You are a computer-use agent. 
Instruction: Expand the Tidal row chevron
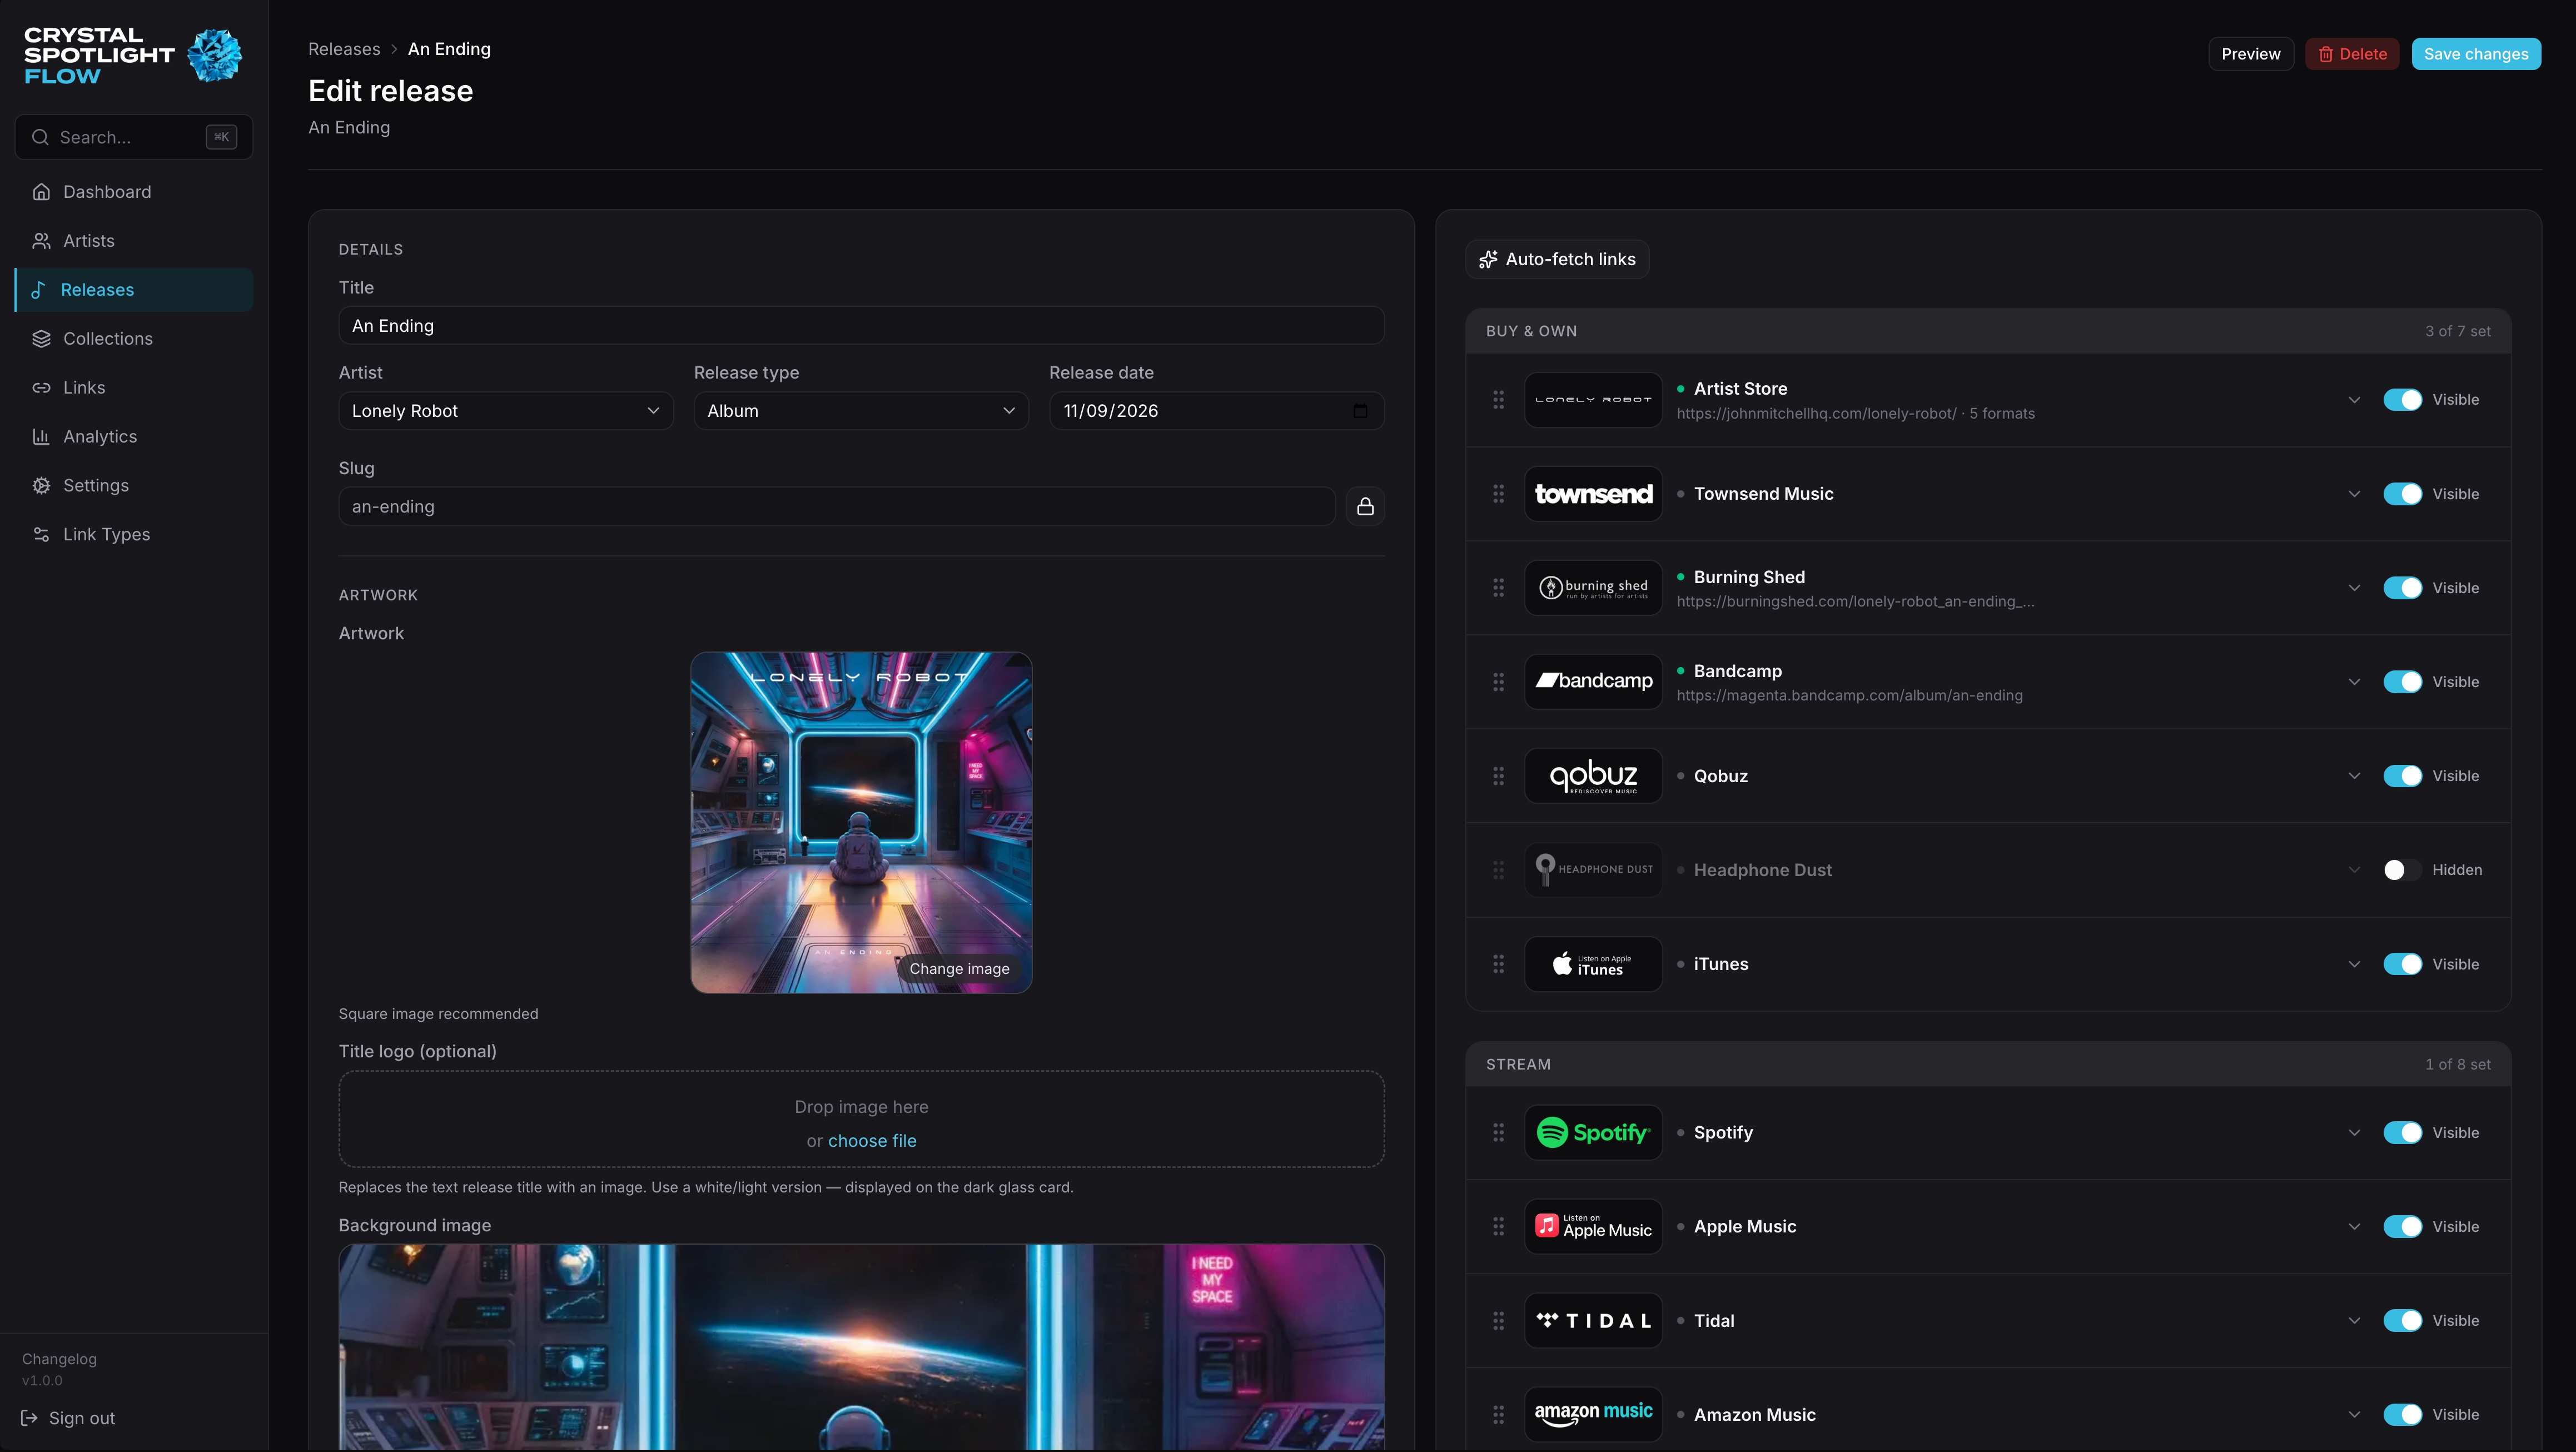tap(2354, 1321)
